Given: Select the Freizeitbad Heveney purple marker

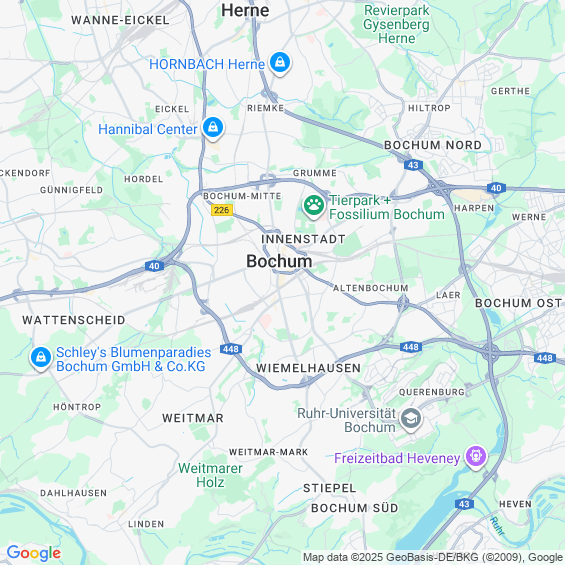Looking at the screenshot, I should [x=476, y=457].
